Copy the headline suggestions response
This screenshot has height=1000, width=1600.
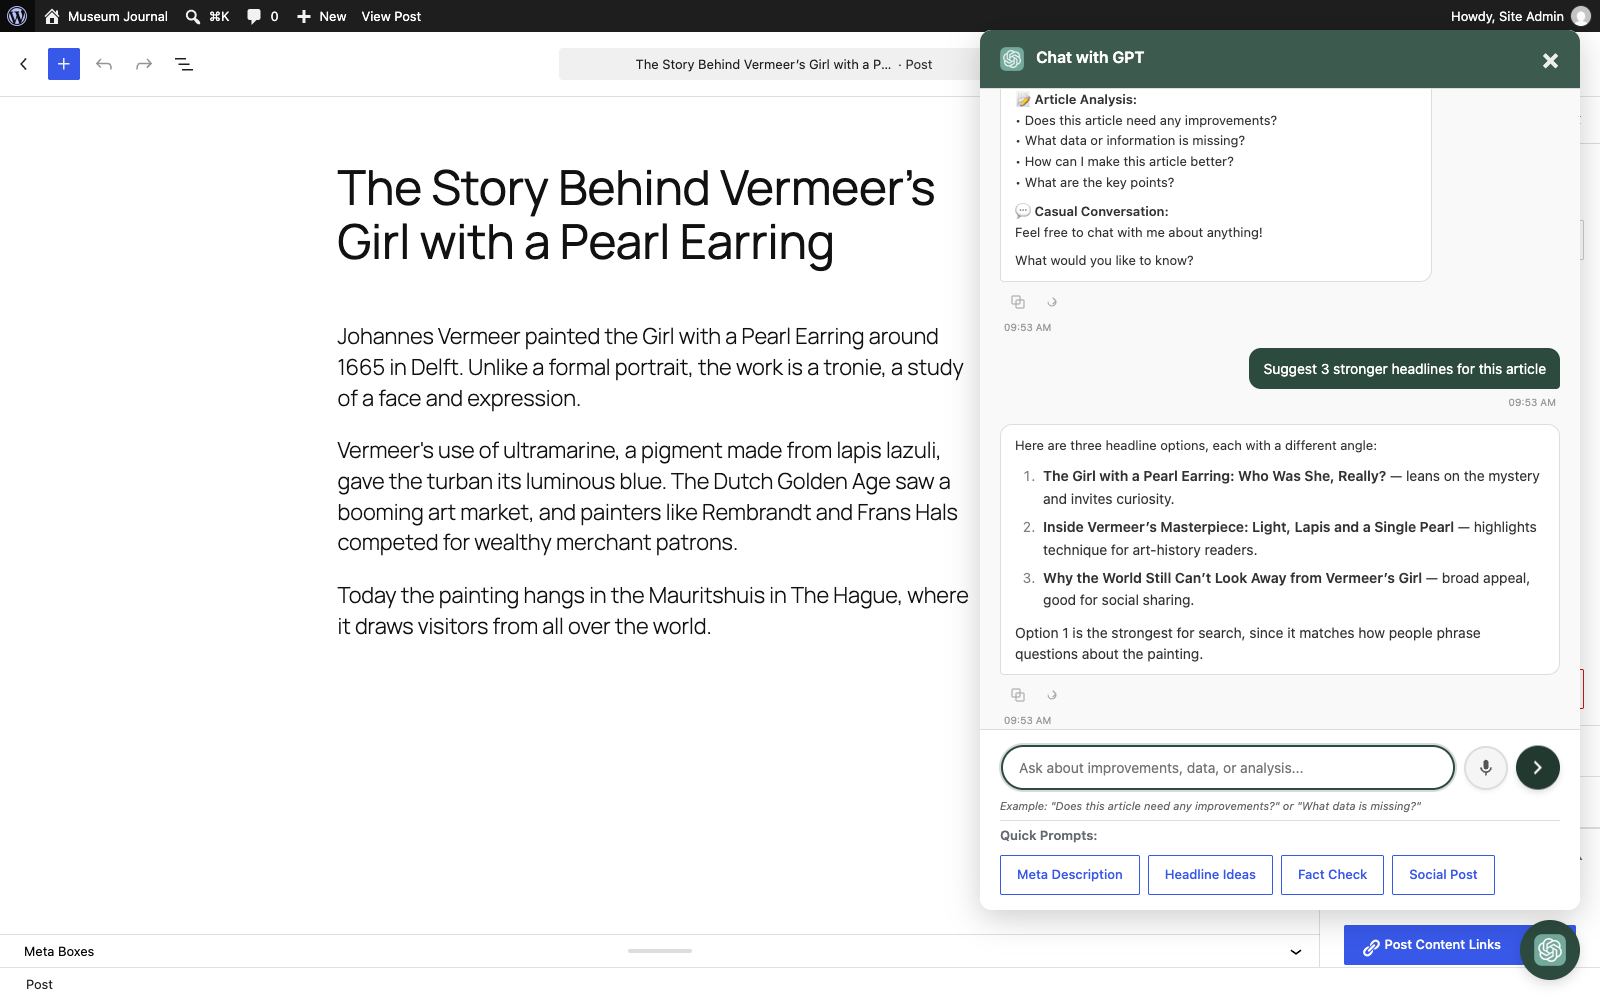coord(1018,695)
